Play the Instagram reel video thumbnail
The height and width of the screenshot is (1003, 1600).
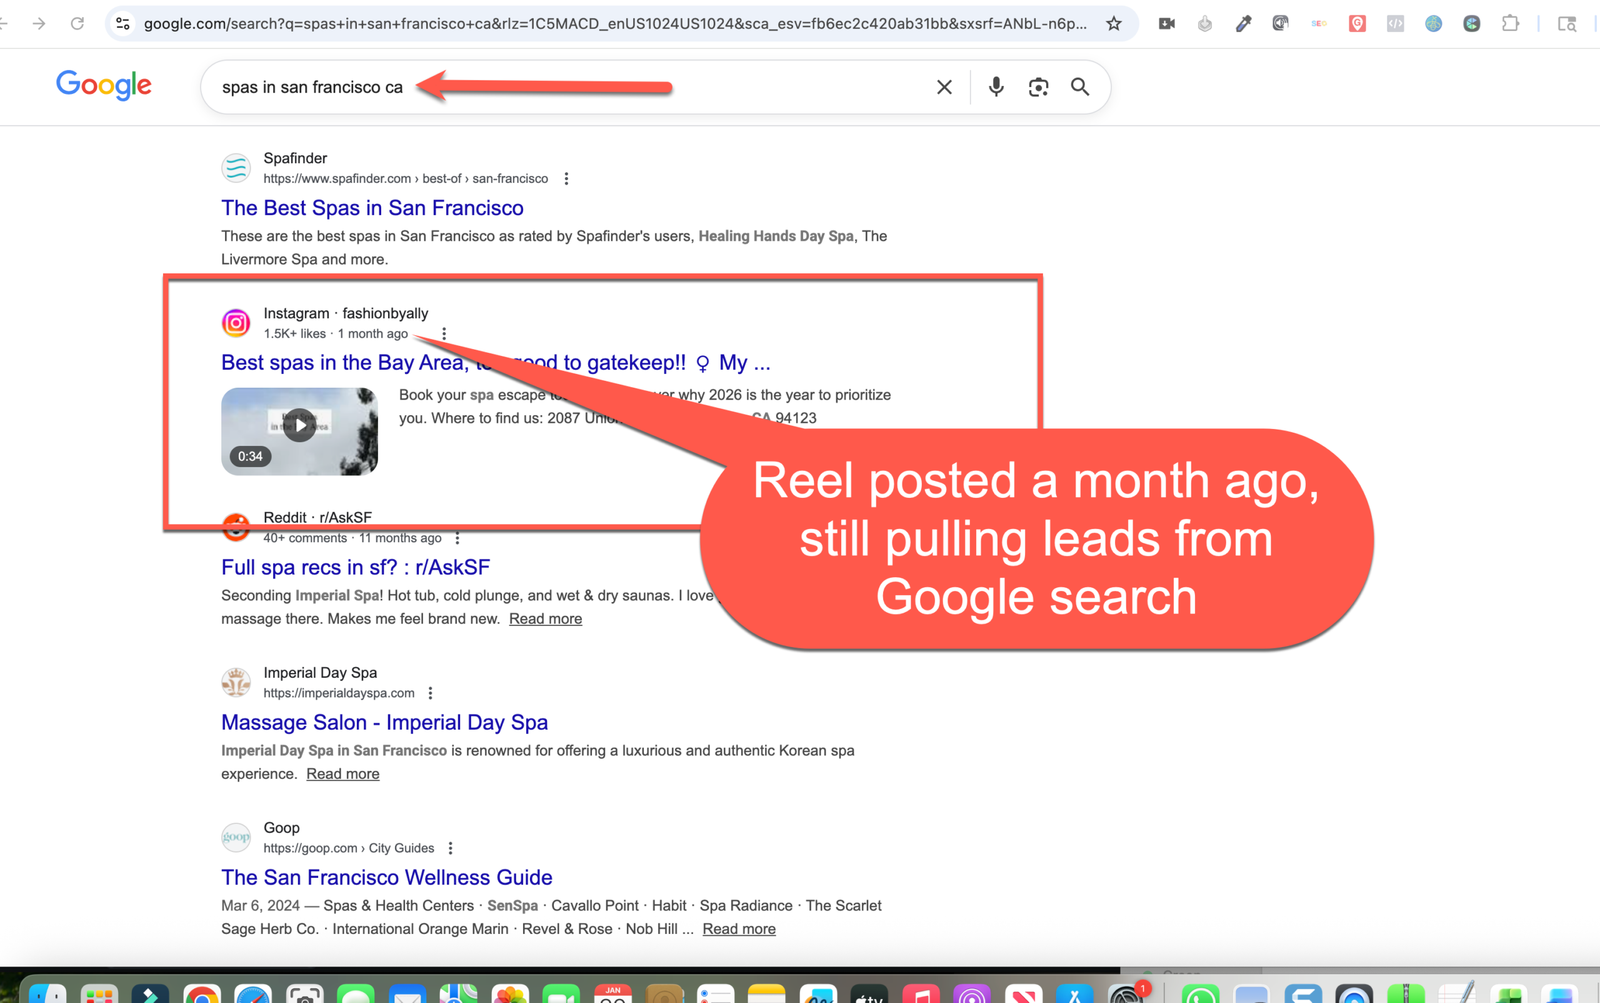299,428
